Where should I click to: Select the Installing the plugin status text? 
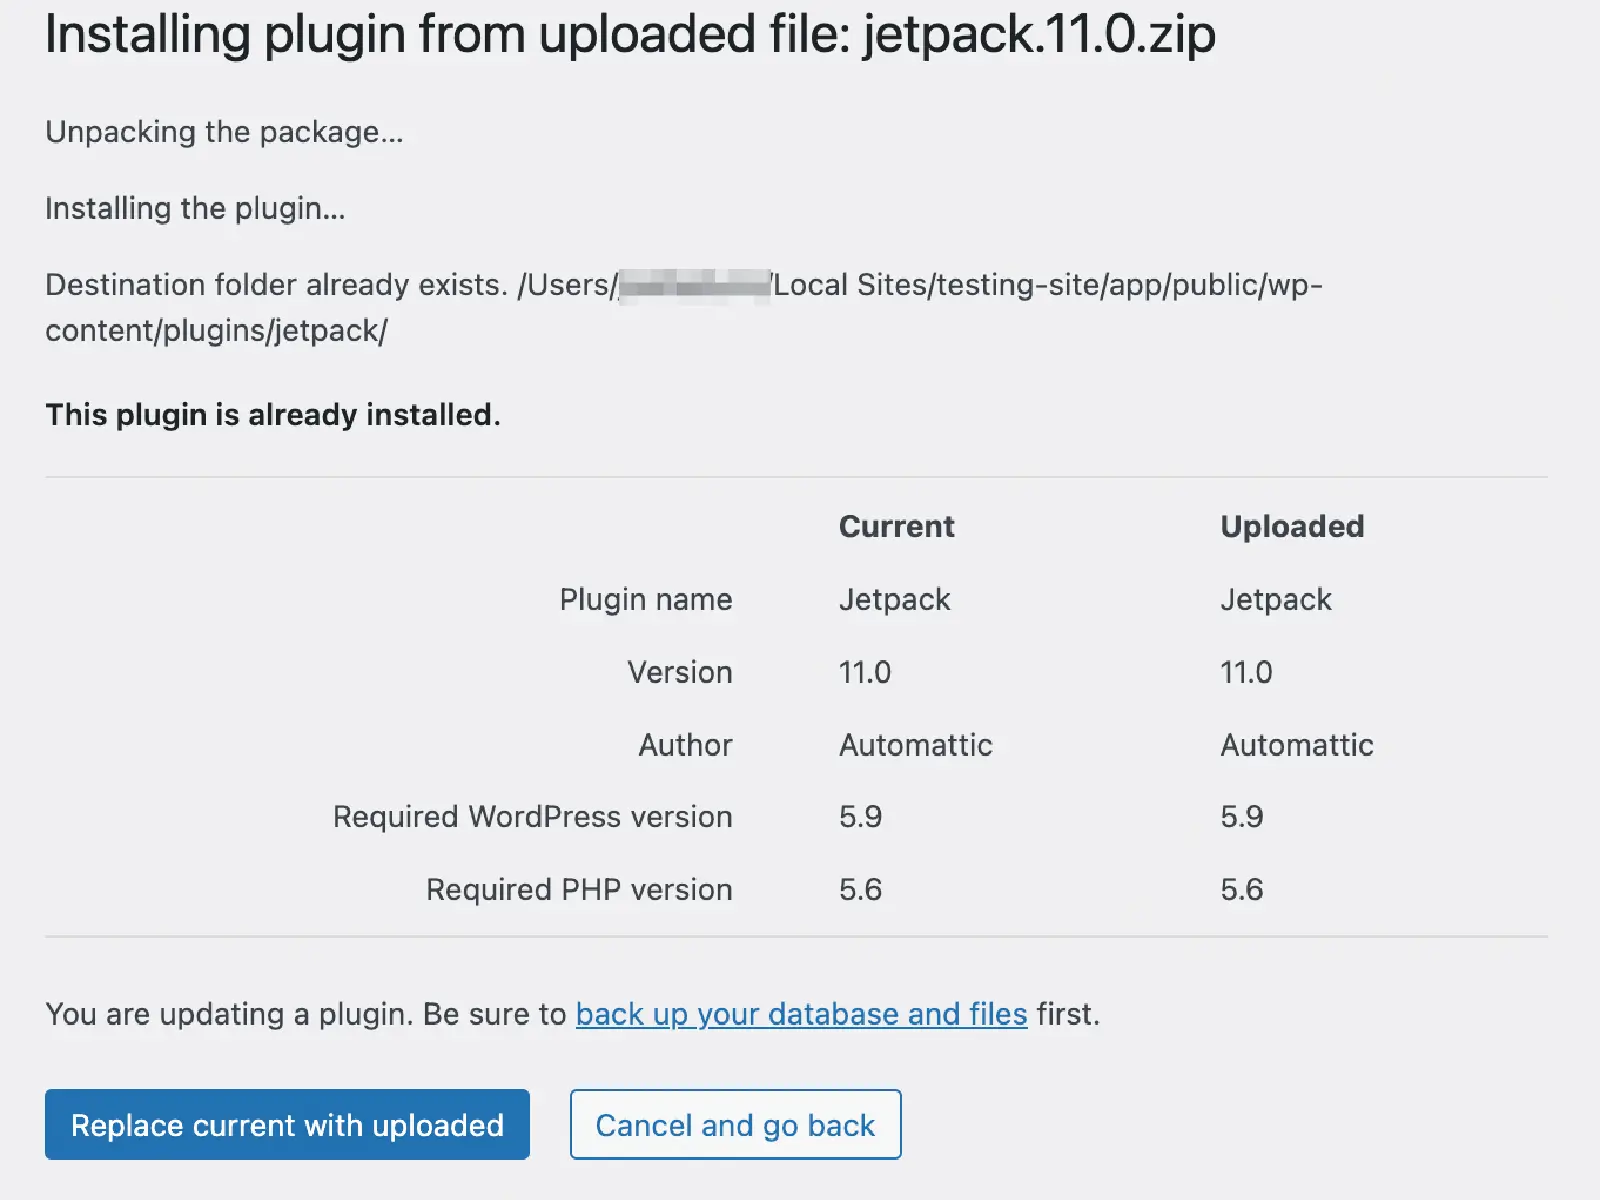196,208
